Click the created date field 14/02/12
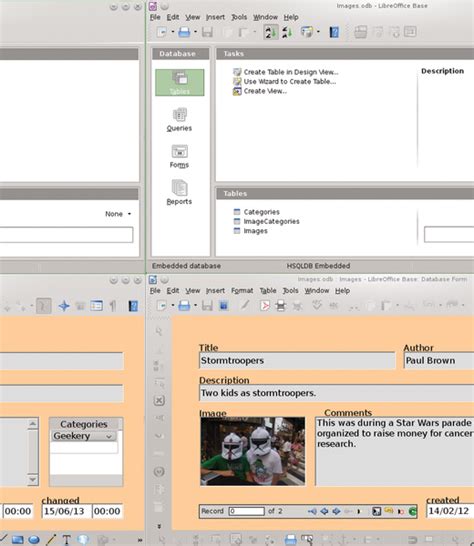Image resolution: width=474 pixels, height=546 pixels. [x=450, y=511]
